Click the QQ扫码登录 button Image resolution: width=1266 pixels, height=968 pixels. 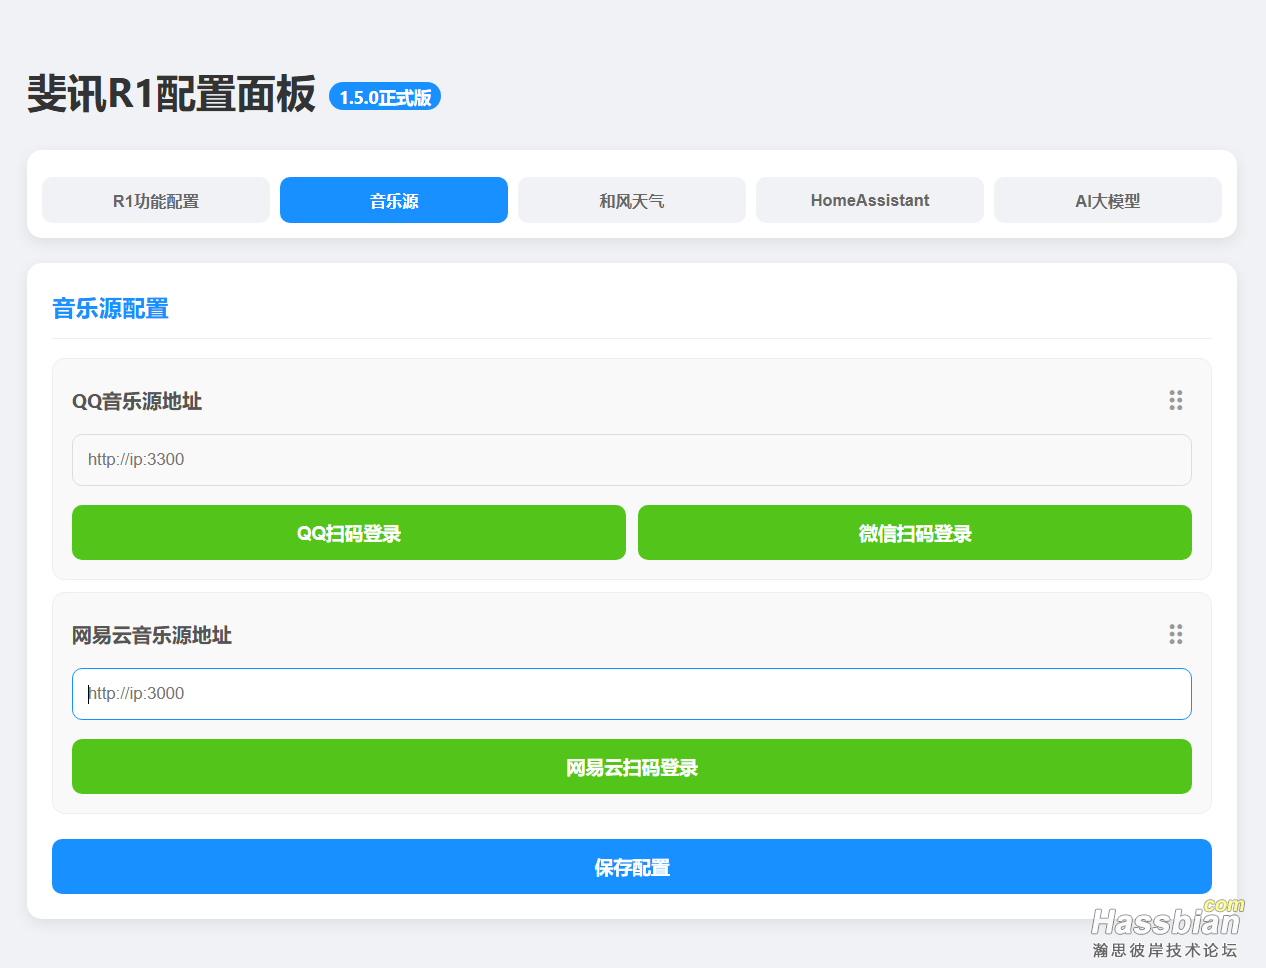(x=349, y=533)
